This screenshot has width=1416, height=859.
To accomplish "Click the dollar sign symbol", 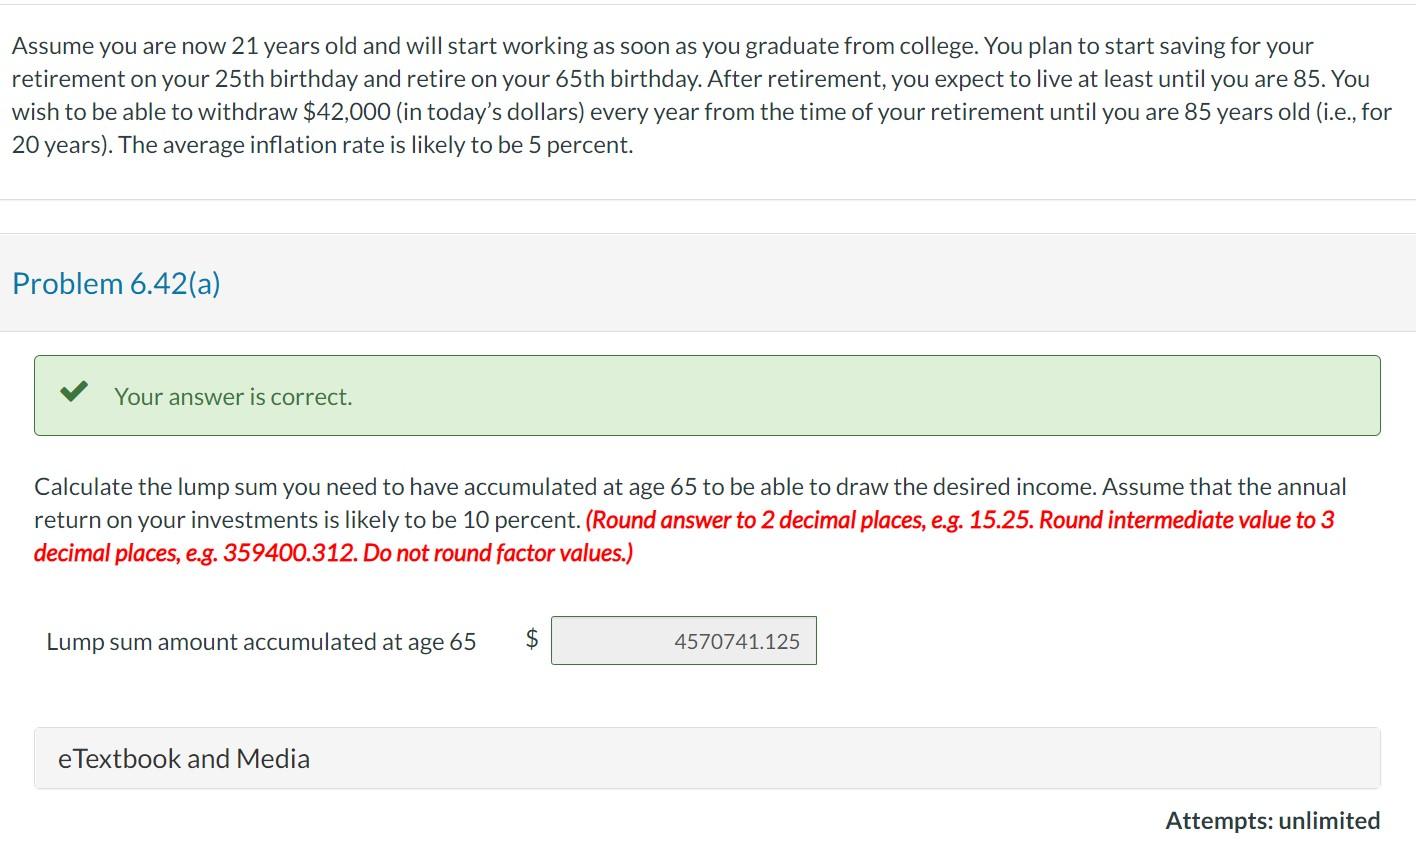I will 531,638.
